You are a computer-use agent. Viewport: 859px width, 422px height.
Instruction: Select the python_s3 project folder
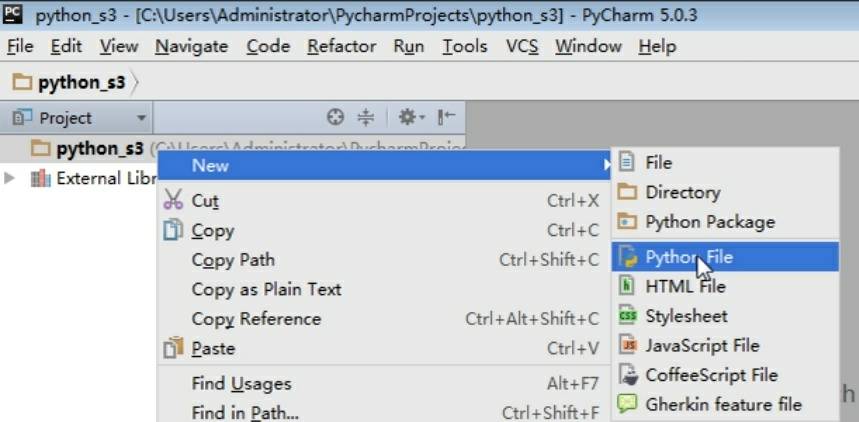pos(99,148)
